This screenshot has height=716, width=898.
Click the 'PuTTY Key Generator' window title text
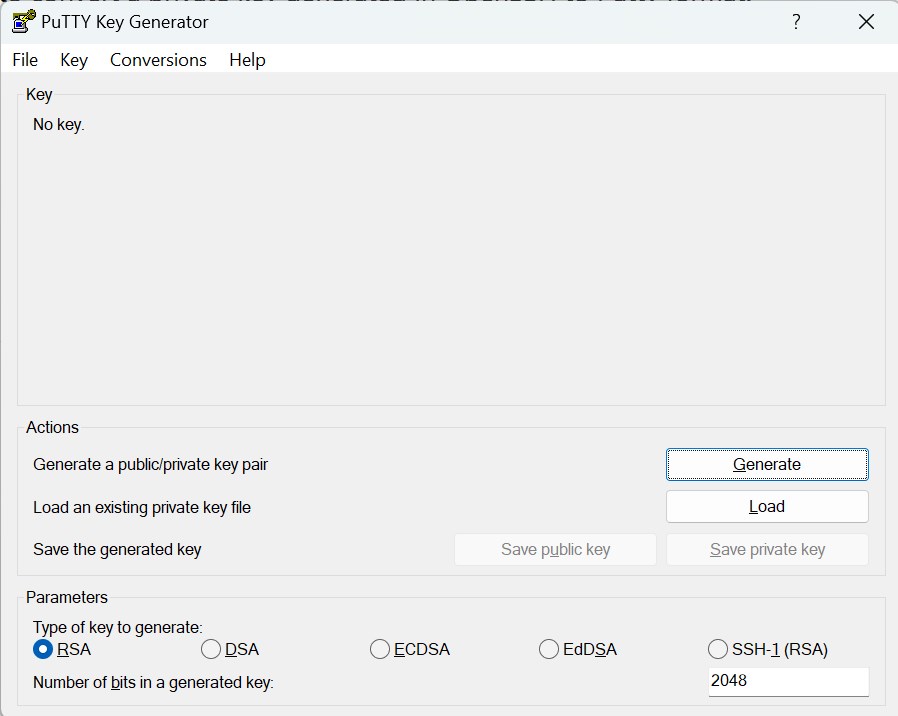click(125, 22)
